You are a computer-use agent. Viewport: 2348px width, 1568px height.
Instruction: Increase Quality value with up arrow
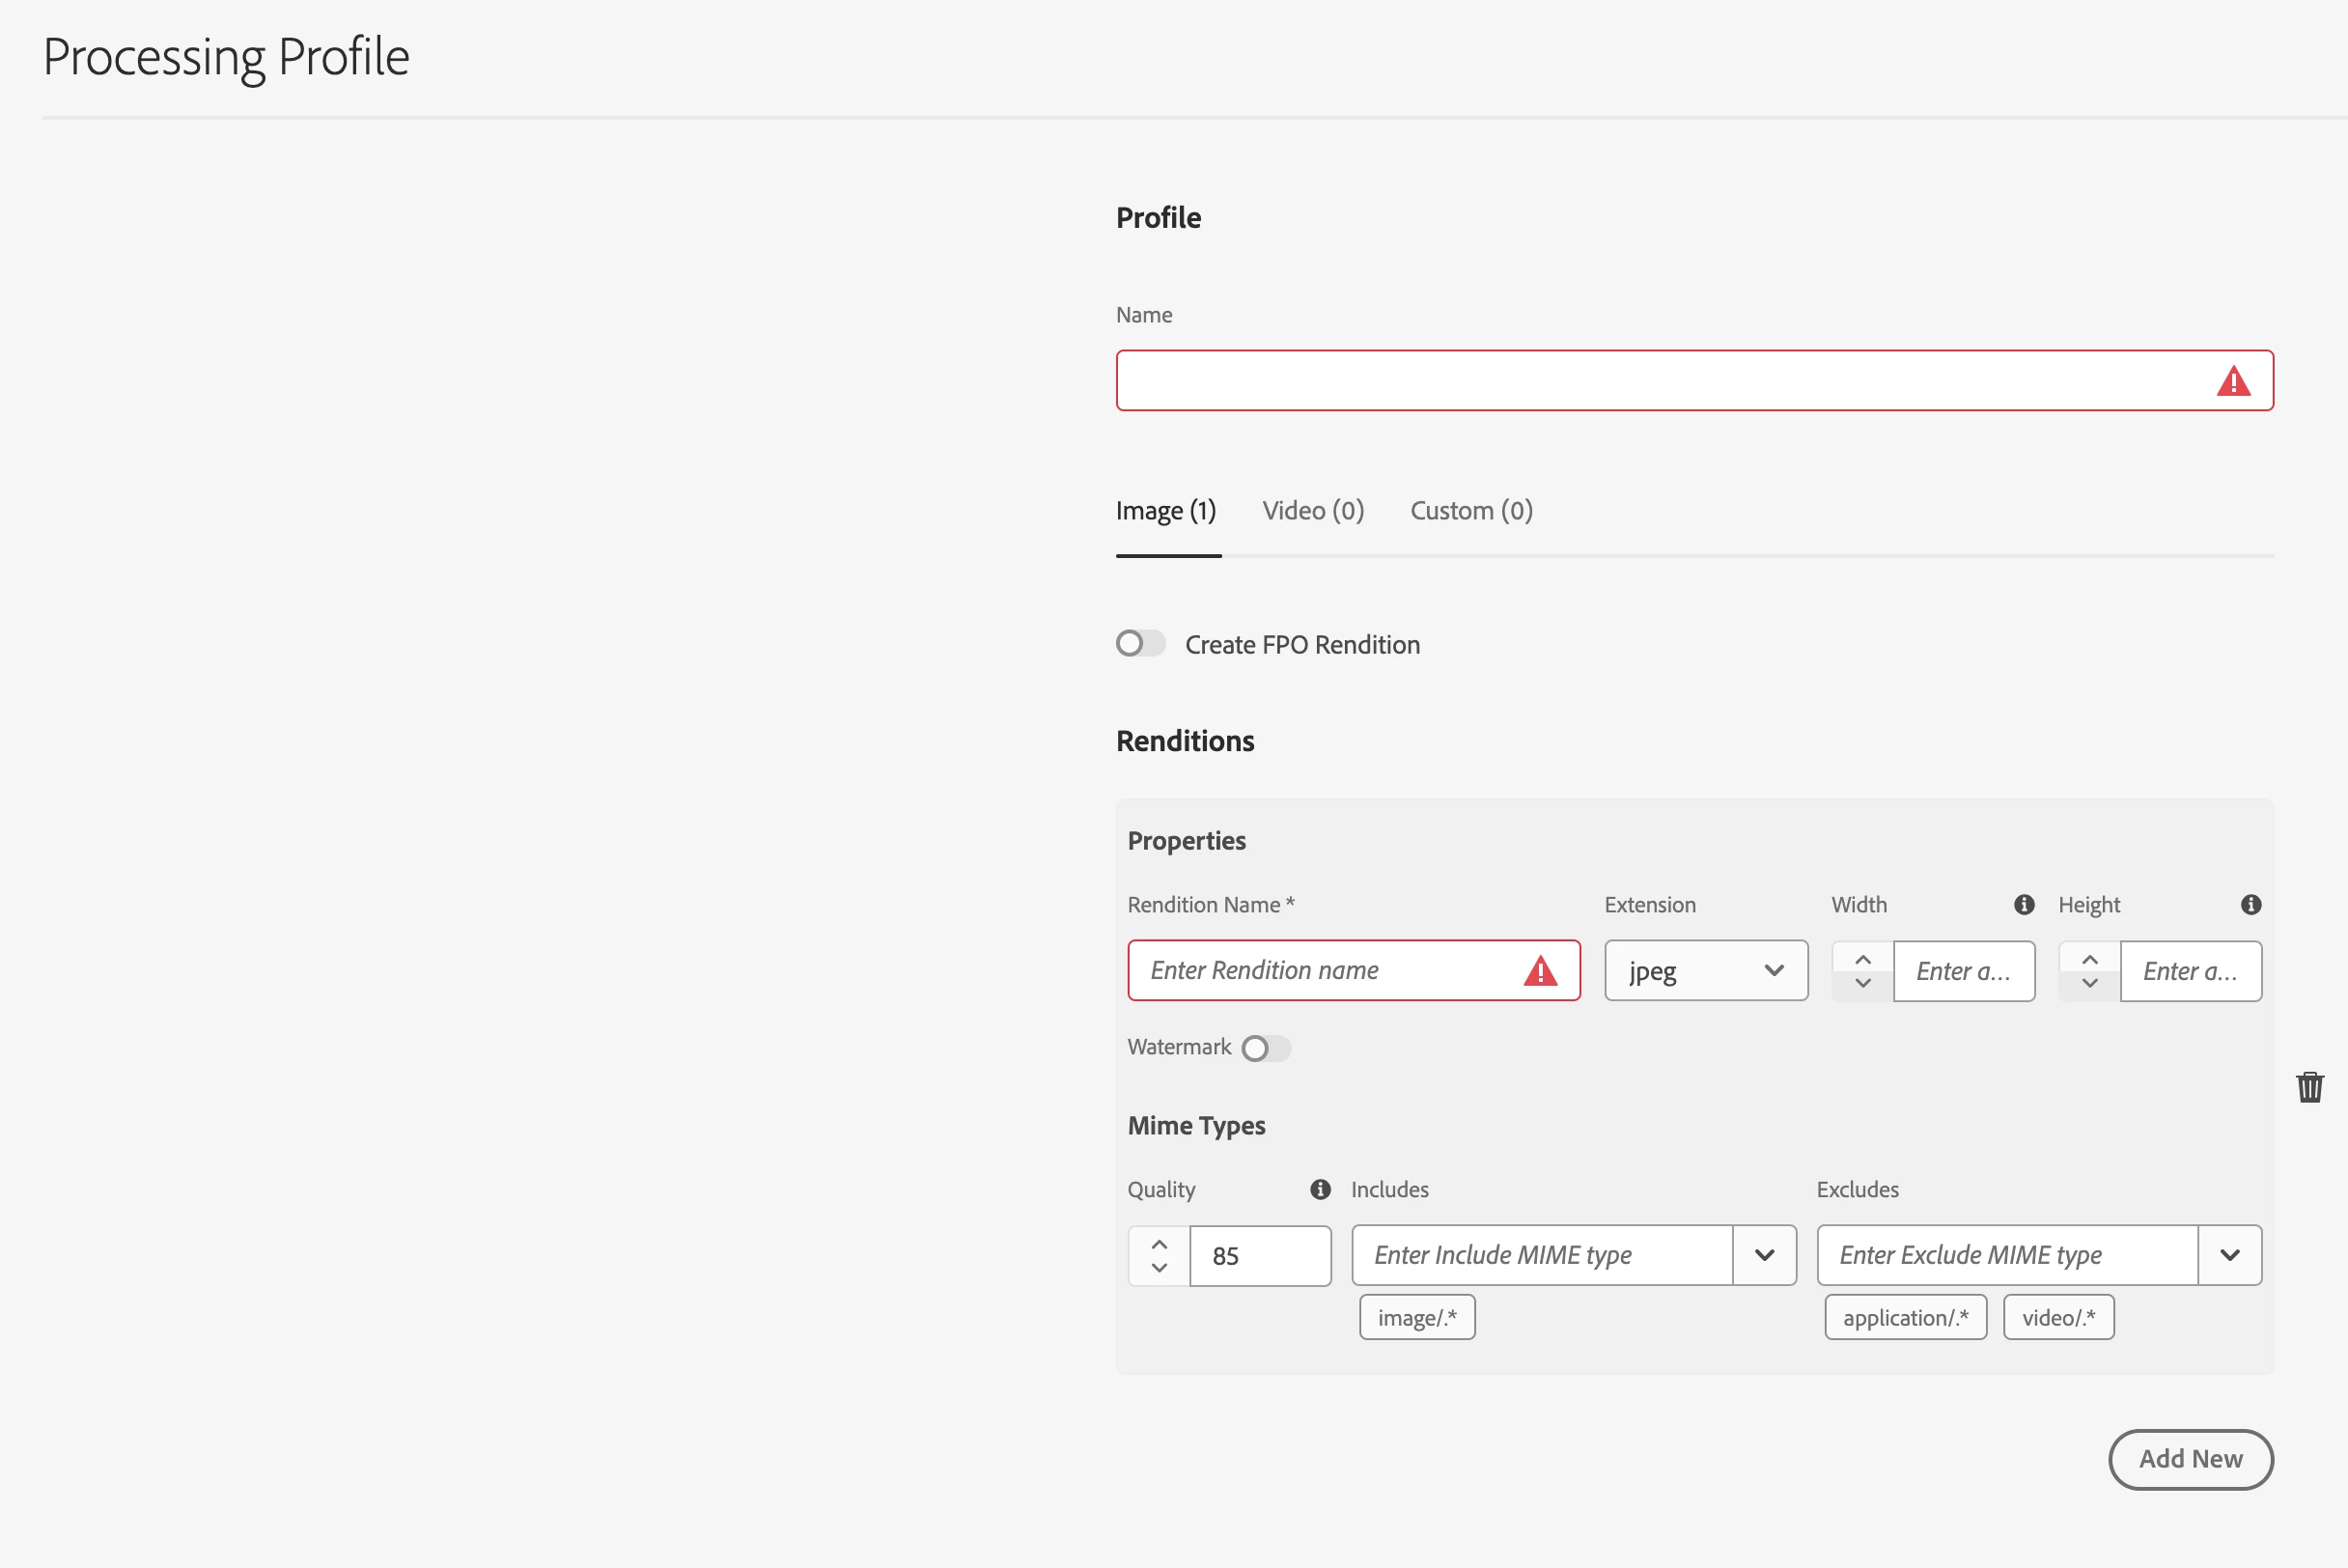[x=1159, y=1244]
